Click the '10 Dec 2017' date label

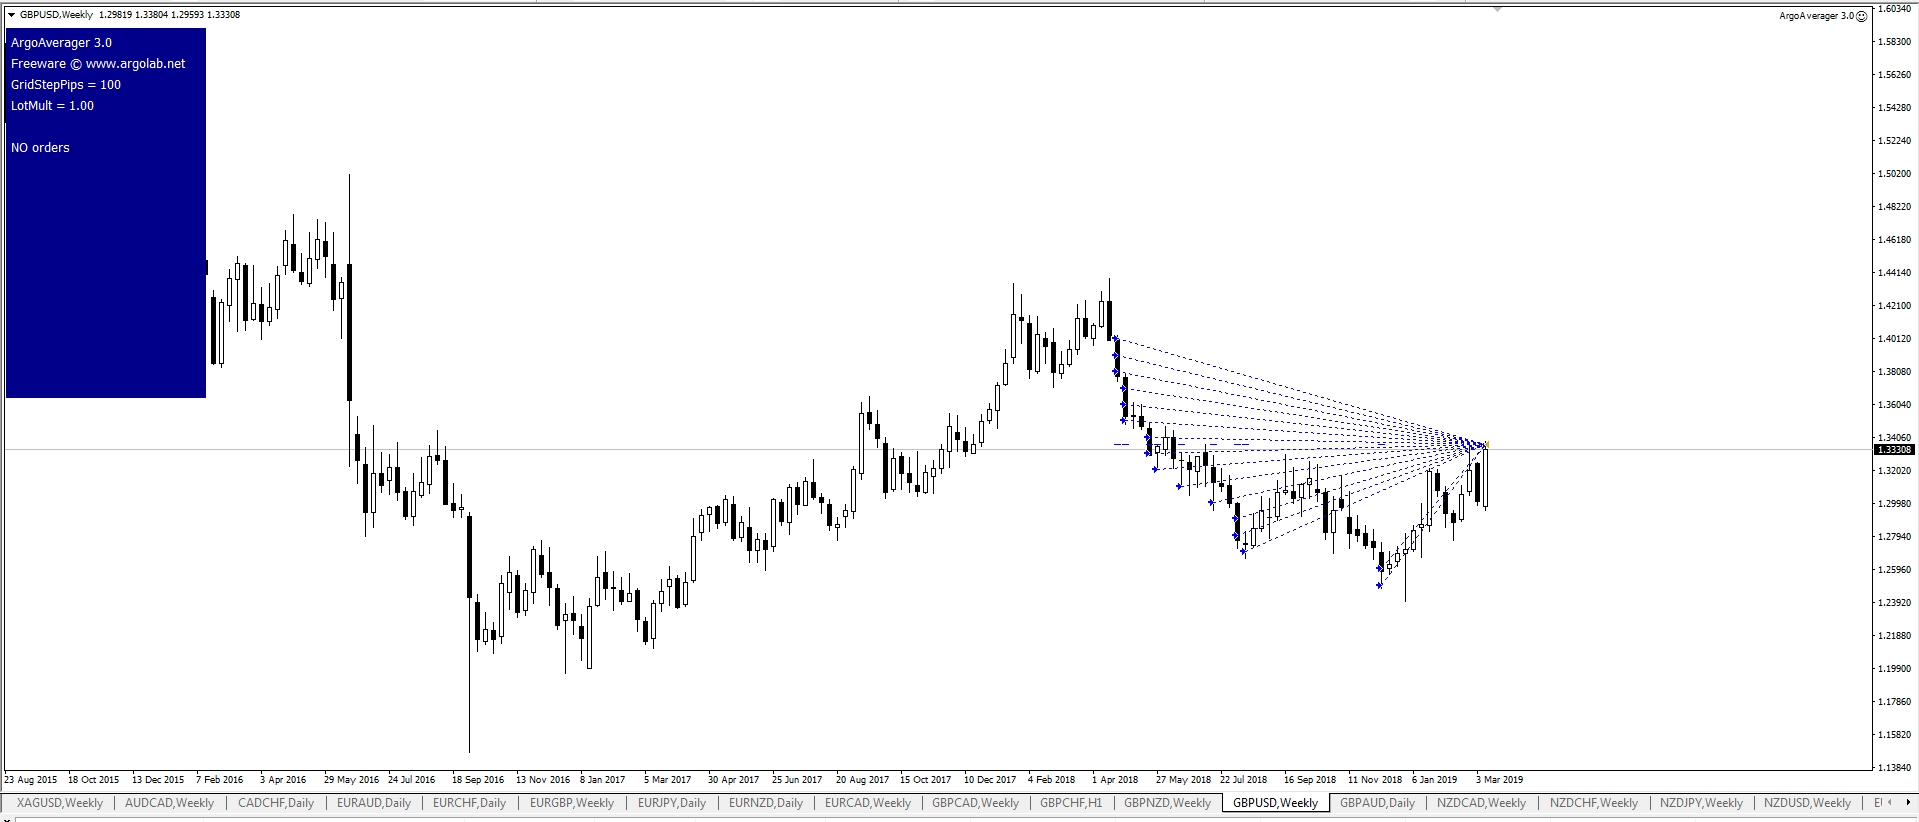click(990, 780)
